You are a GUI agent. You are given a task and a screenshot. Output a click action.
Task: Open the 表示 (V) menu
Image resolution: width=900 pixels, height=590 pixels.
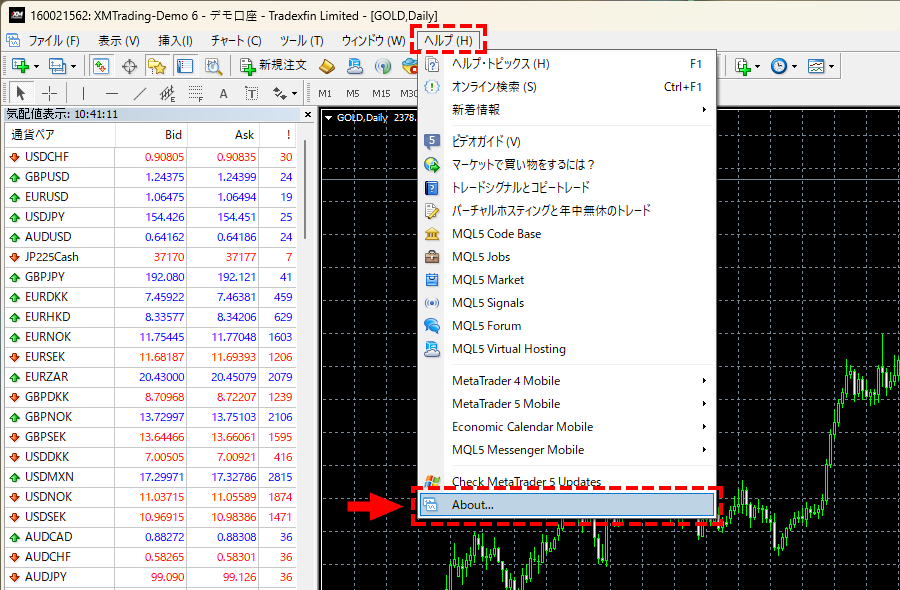pyautogui.click(x=118, y=41)
